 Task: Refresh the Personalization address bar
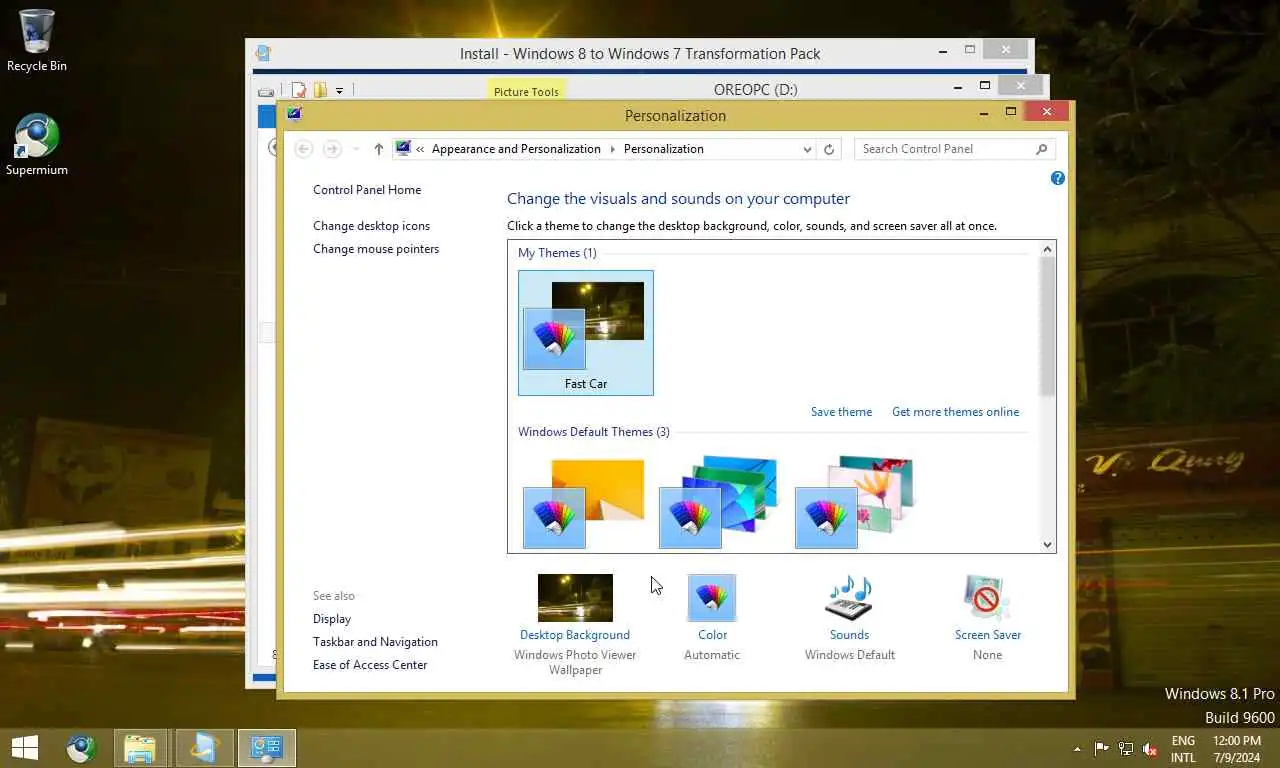[x=828, y=149]
